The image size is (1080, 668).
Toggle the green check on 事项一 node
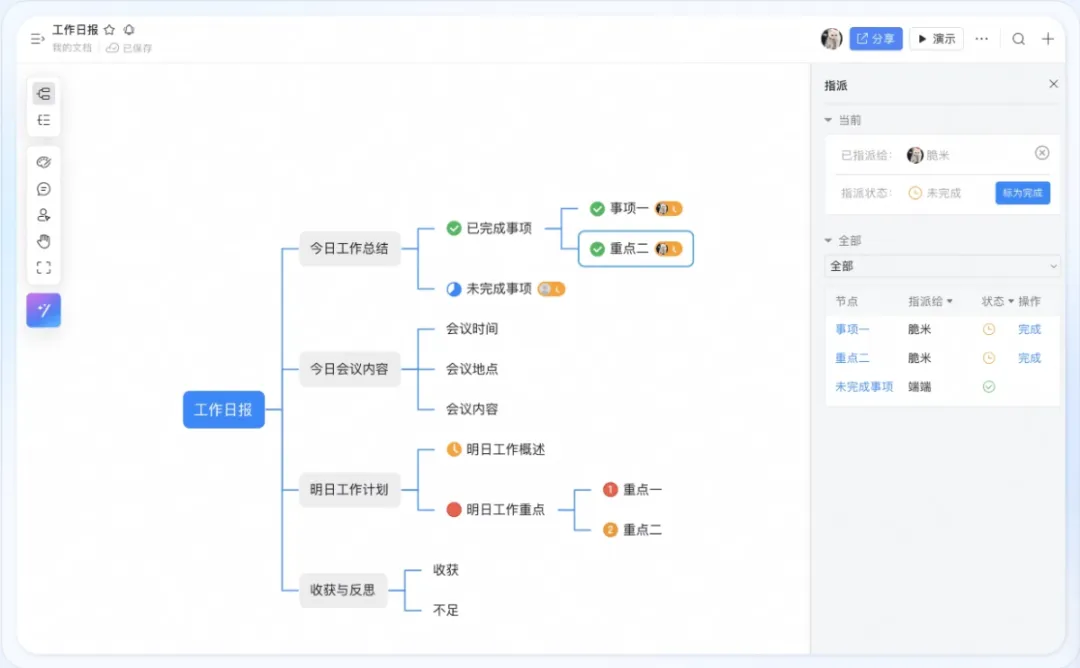click(x=597, y=208)
